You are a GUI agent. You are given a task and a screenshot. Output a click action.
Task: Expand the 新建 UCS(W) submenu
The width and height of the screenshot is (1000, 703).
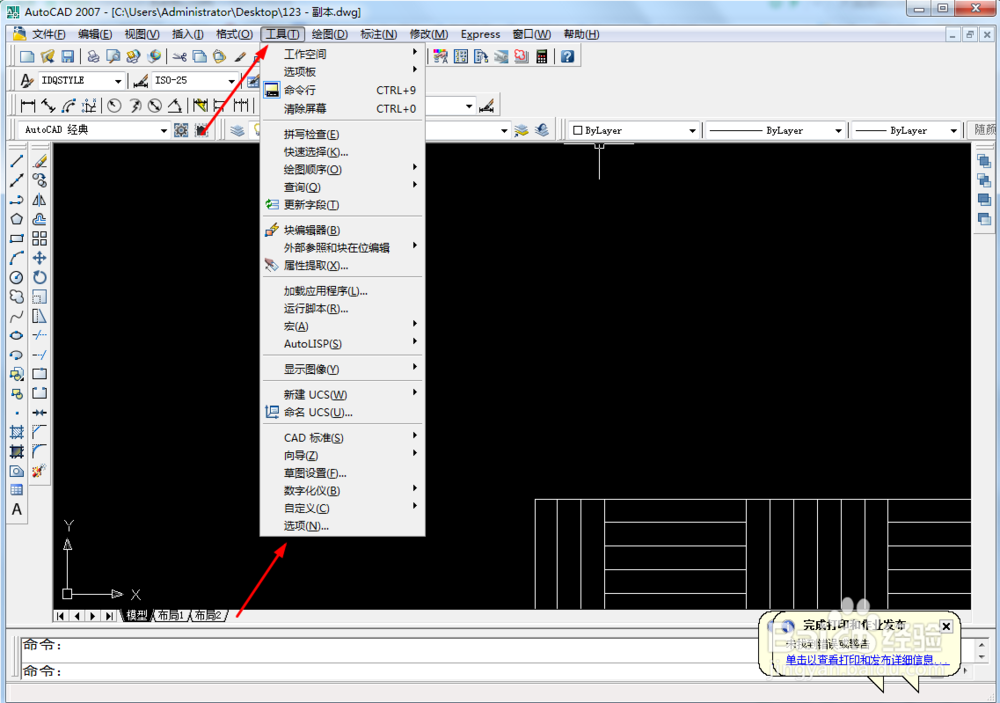point(342,394)
